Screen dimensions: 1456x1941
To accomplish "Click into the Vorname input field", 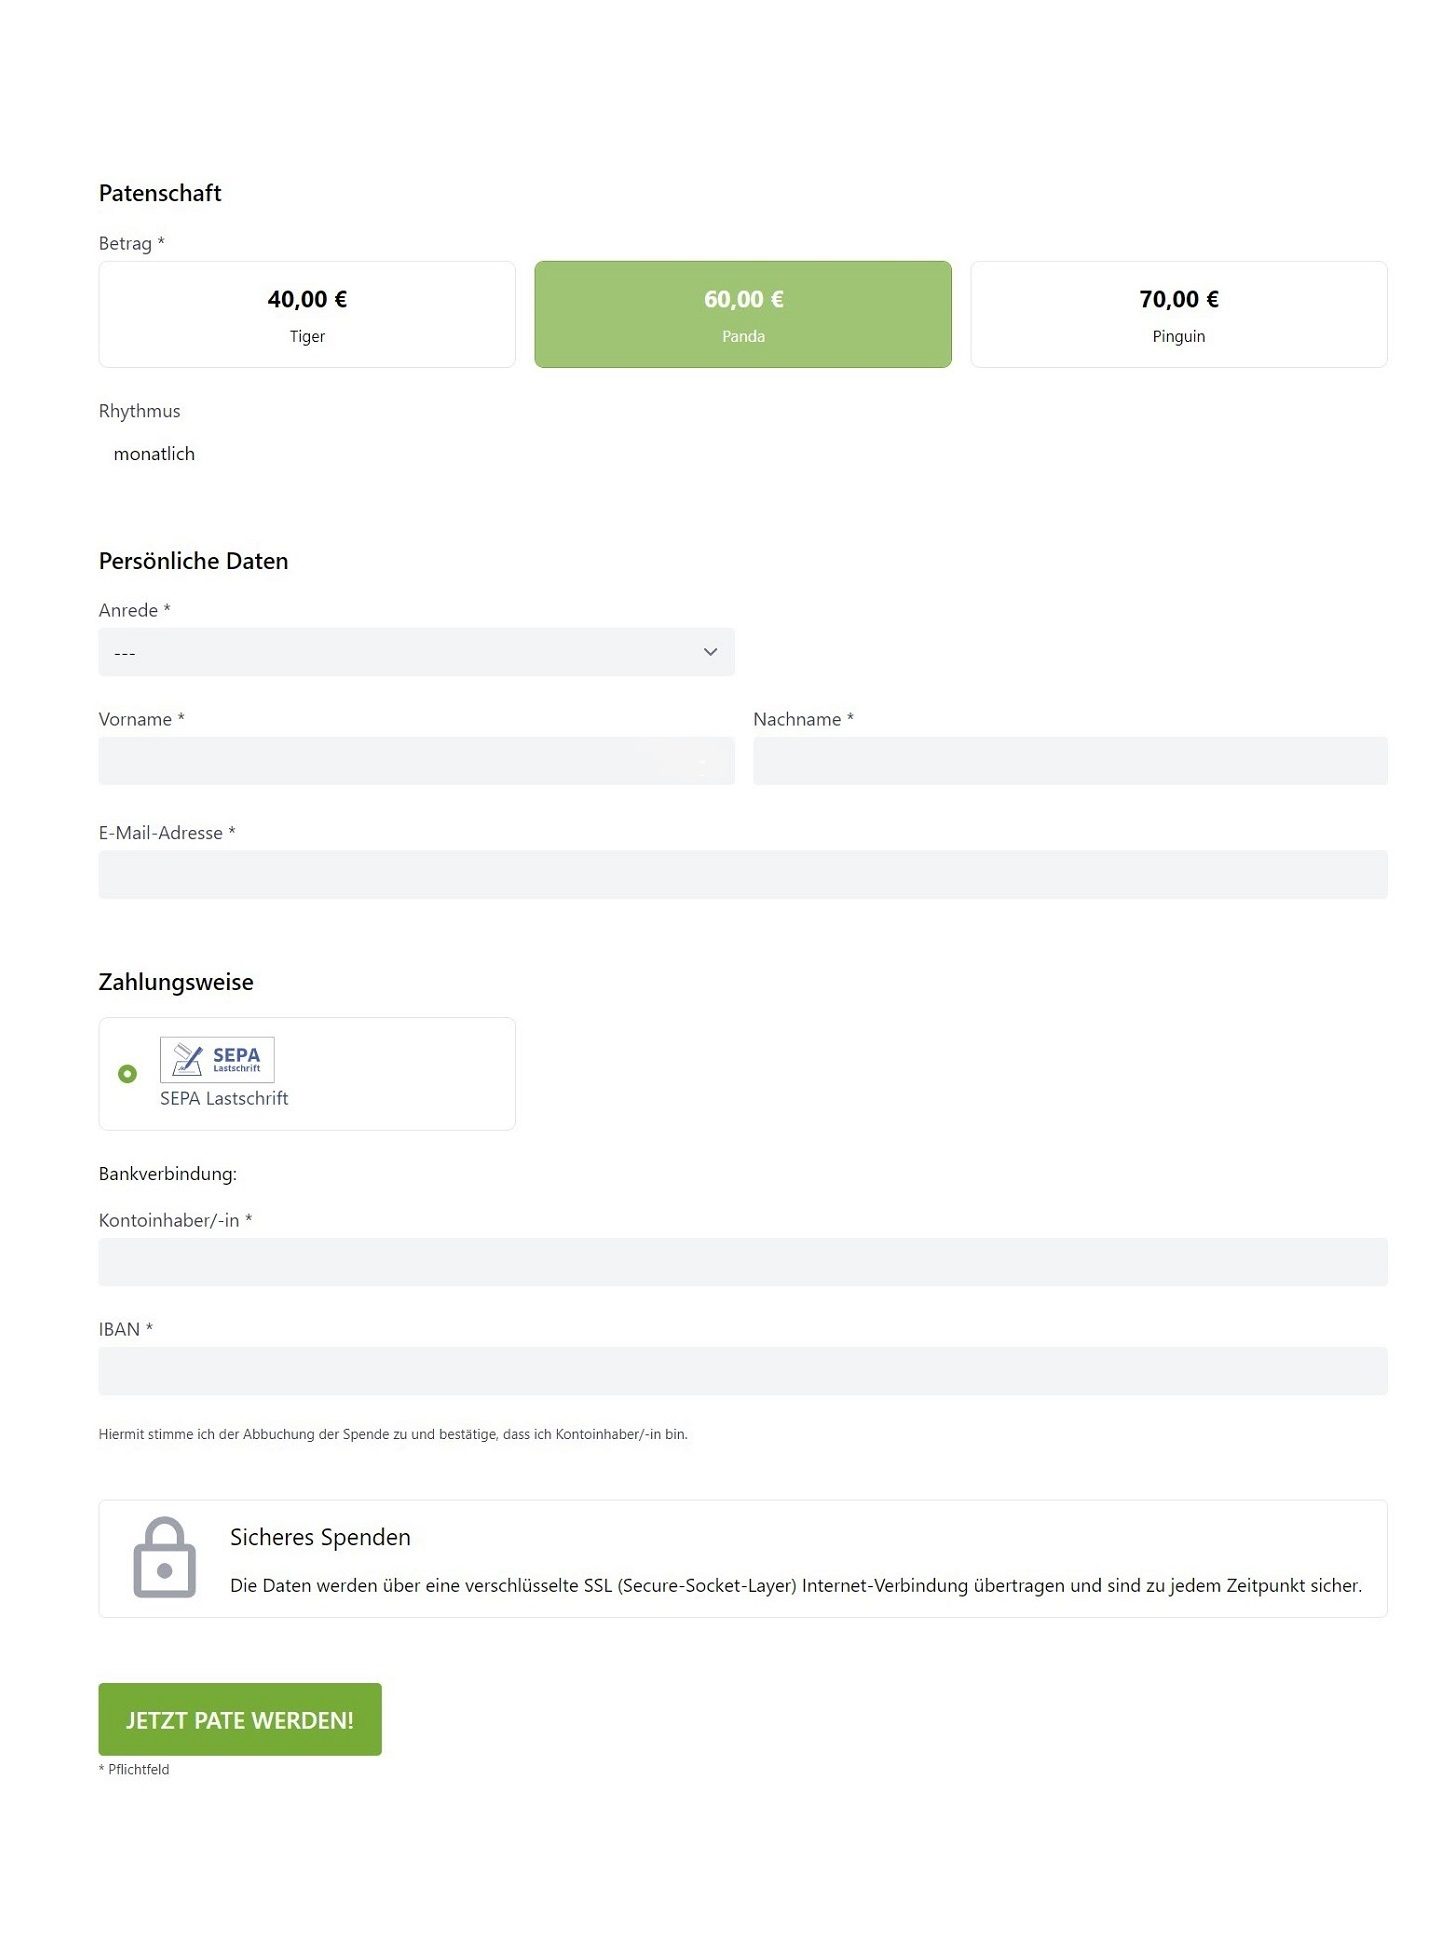I will pyautogui.click(x=417, y=761).
